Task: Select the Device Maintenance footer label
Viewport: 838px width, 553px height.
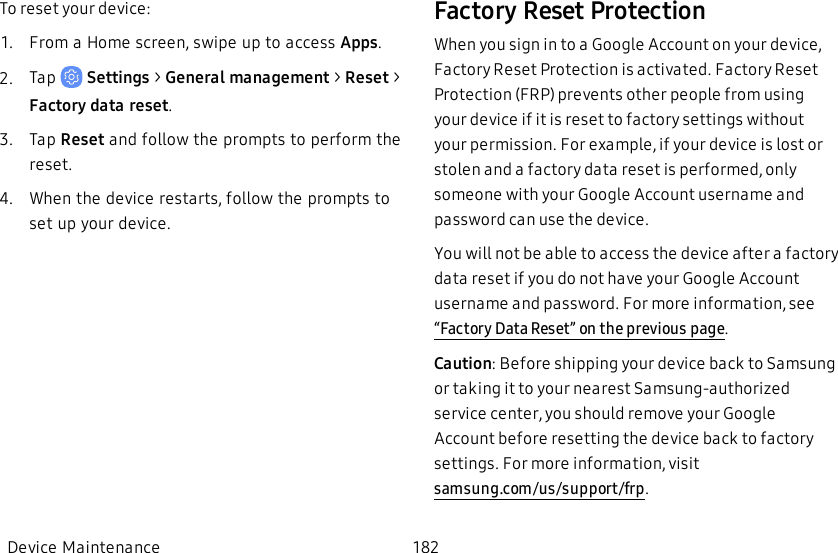Action: click(83, 547)
